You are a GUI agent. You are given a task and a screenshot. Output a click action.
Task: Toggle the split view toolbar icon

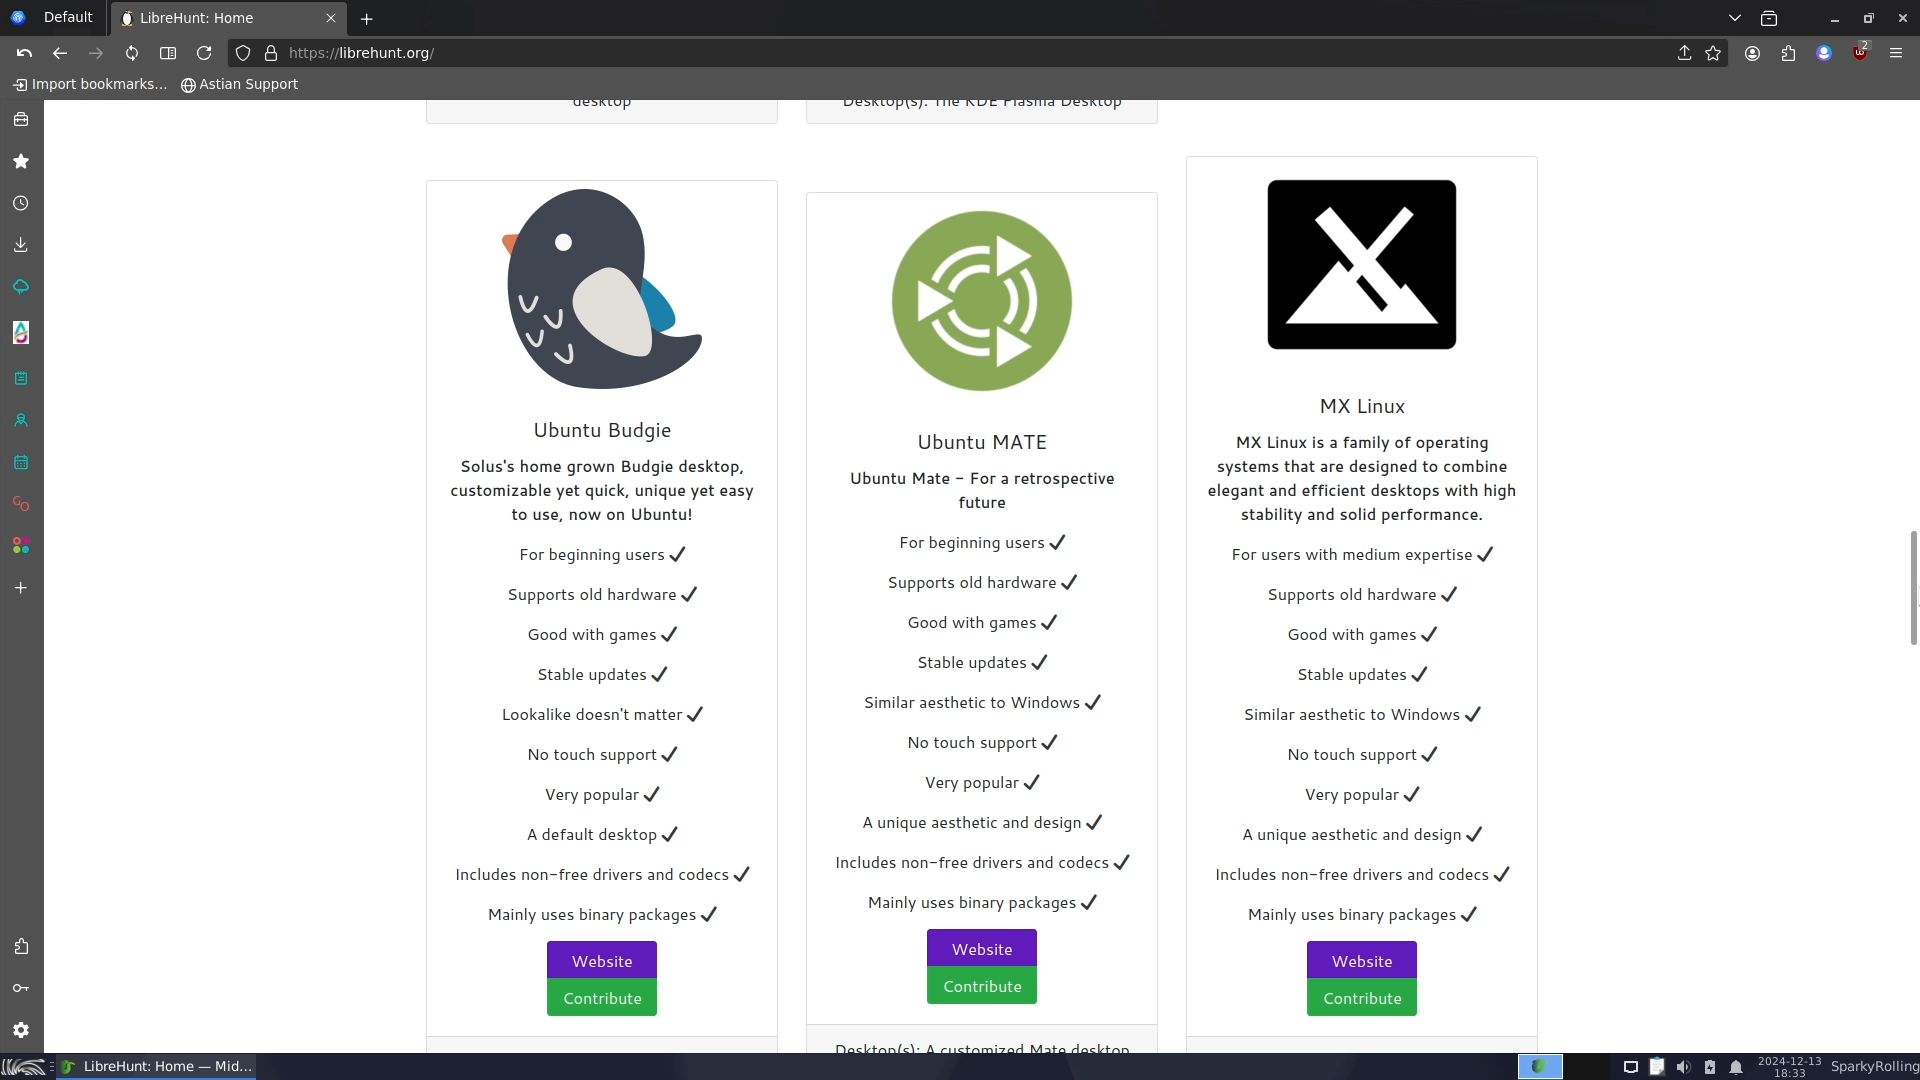click(x=168, y=53)
